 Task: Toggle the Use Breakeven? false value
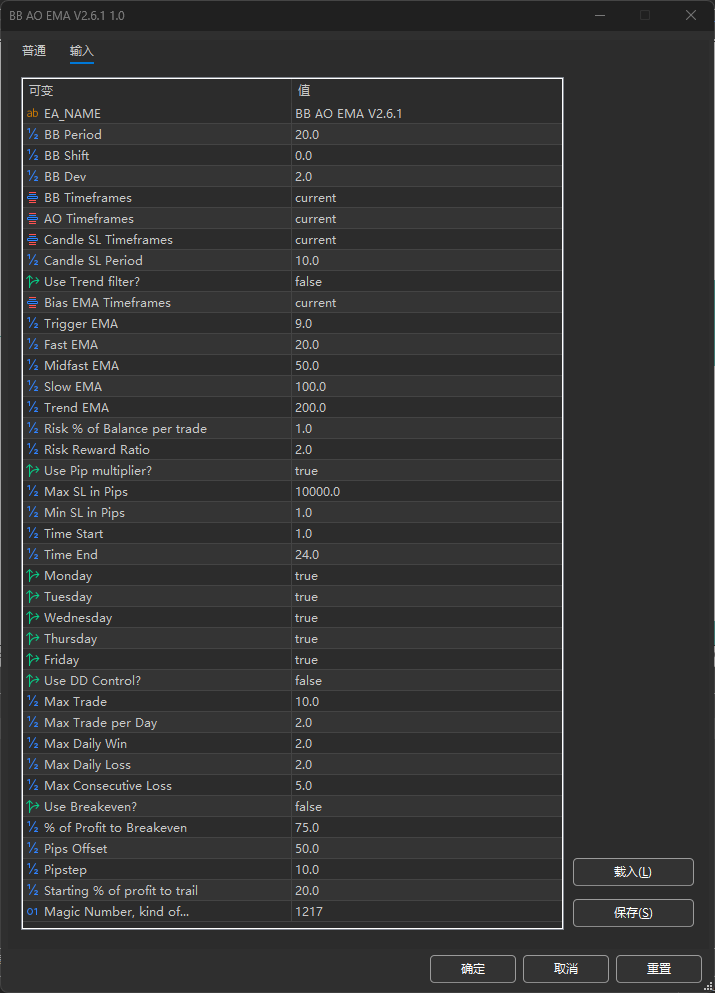(x=308, y=807)
